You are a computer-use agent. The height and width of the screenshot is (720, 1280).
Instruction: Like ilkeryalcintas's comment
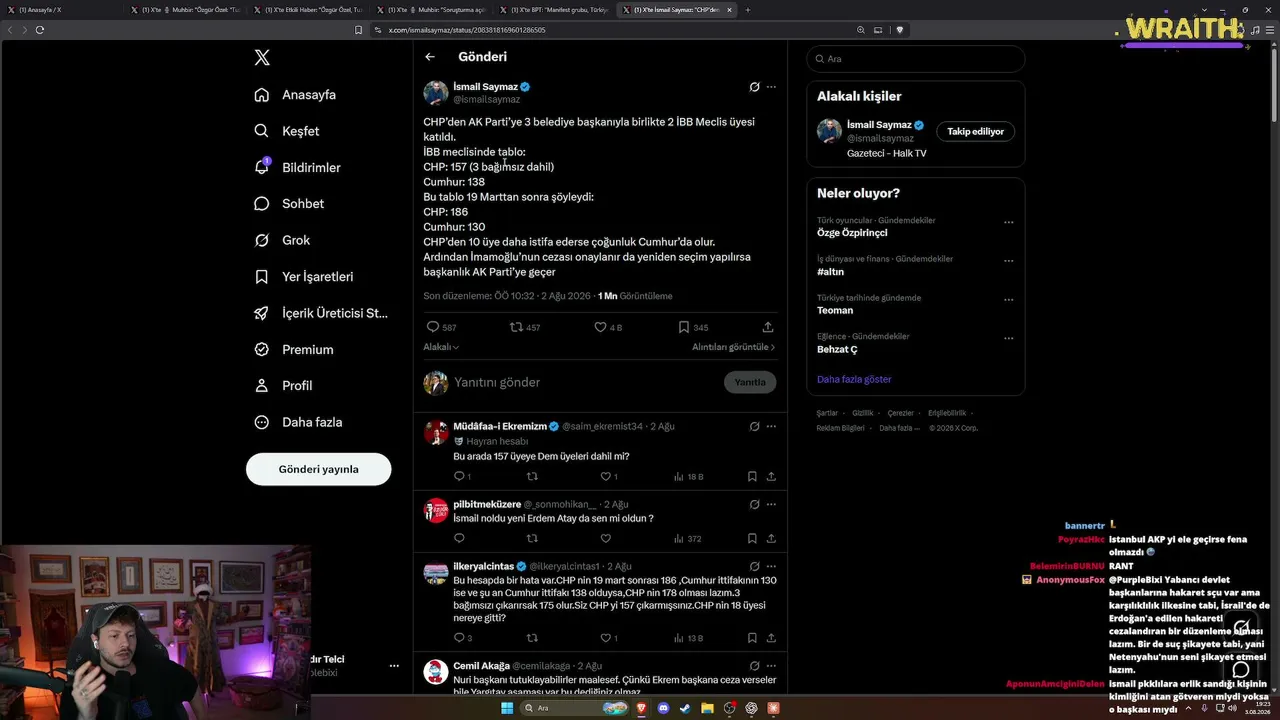(x=605, y=638)
